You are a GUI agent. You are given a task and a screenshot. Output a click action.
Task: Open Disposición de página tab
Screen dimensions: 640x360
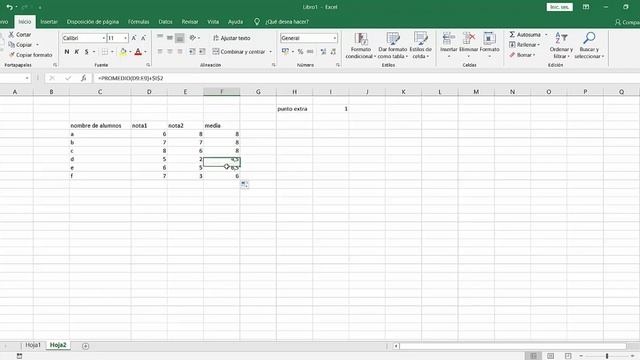[93, 22]
